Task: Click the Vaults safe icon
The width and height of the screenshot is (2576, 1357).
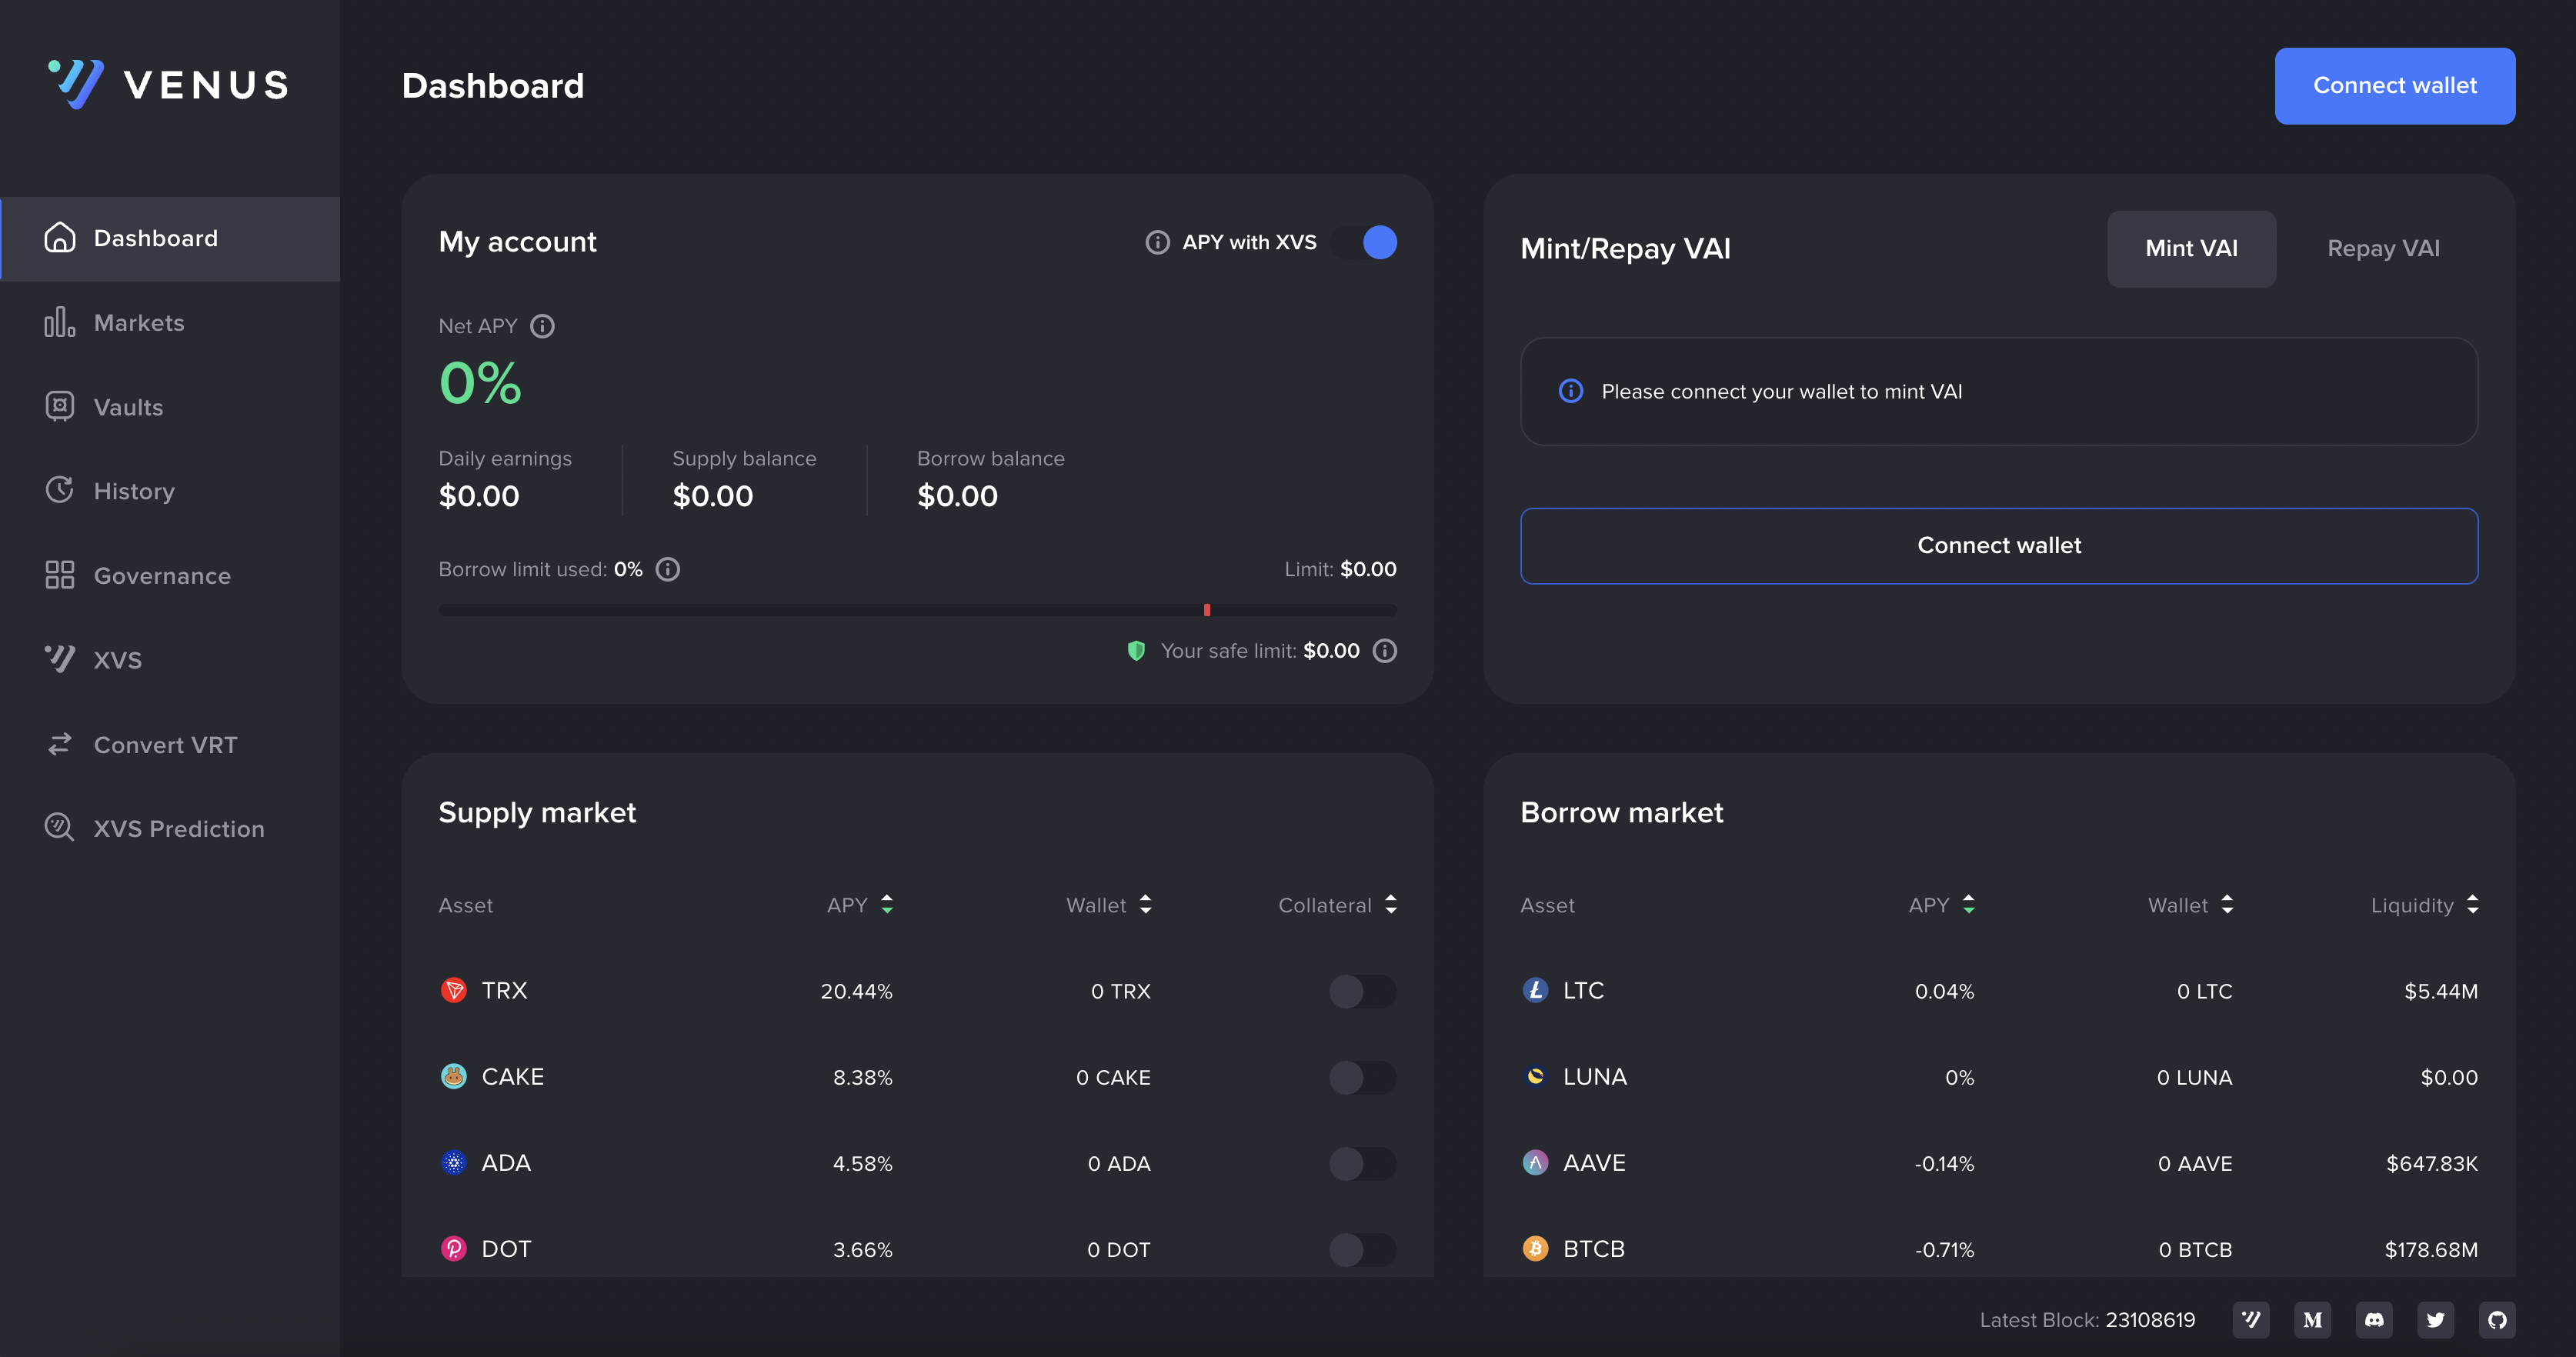Action: click(59, 406)
